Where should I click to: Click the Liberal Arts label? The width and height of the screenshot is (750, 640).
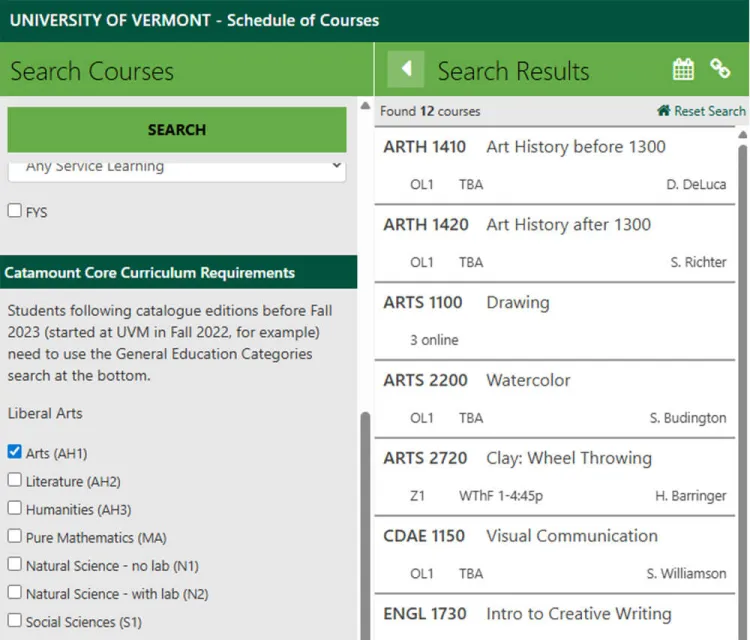(x=45, y=414)
